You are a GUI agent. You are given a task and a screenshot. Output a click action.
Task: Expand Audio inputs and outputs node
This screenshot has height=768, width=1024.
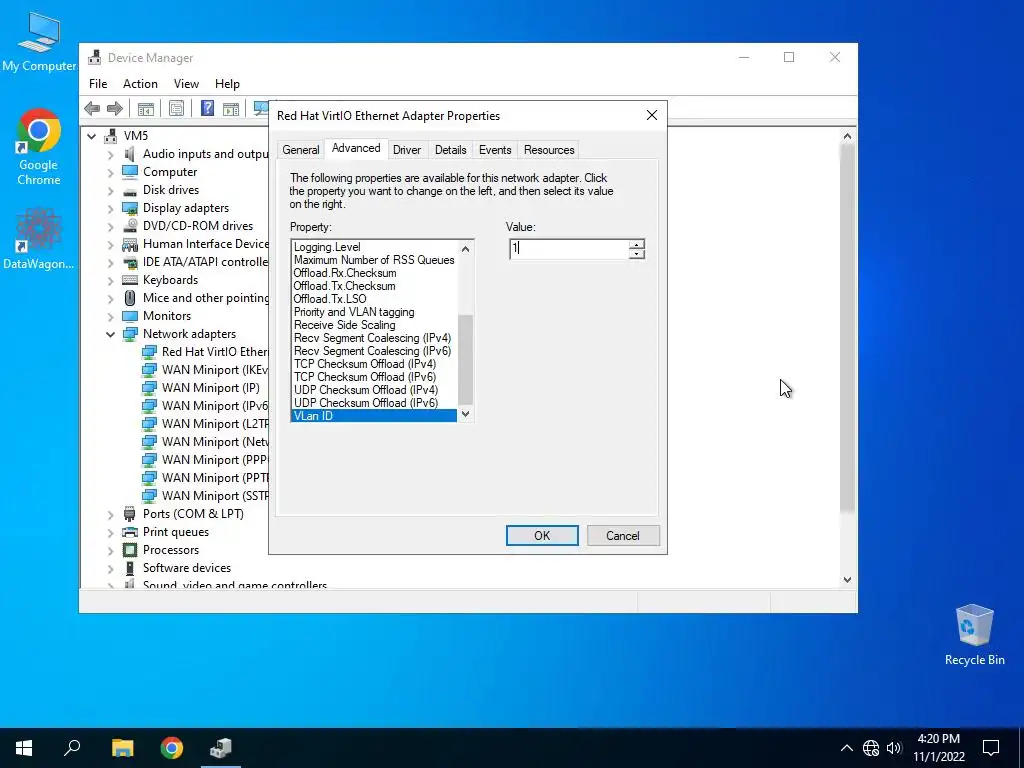[x=110, y=155]
